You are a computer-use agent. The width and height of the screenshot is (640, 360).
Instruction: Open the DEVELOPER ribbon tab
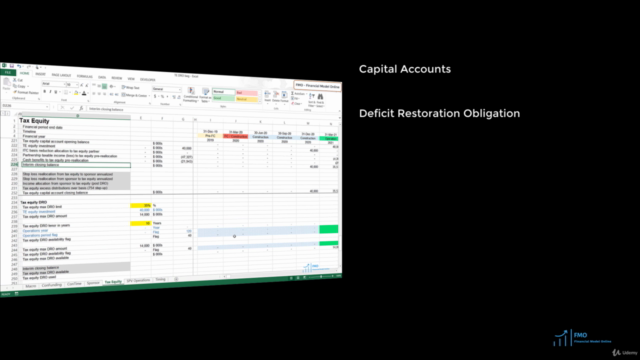tap(148, 79)
